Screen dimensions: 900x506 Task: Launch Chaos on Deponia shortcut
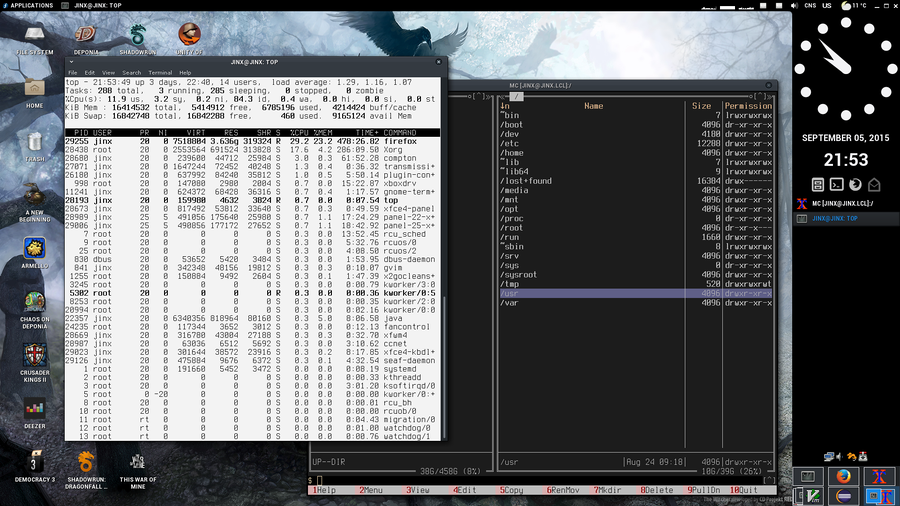[x=34, y=310]
